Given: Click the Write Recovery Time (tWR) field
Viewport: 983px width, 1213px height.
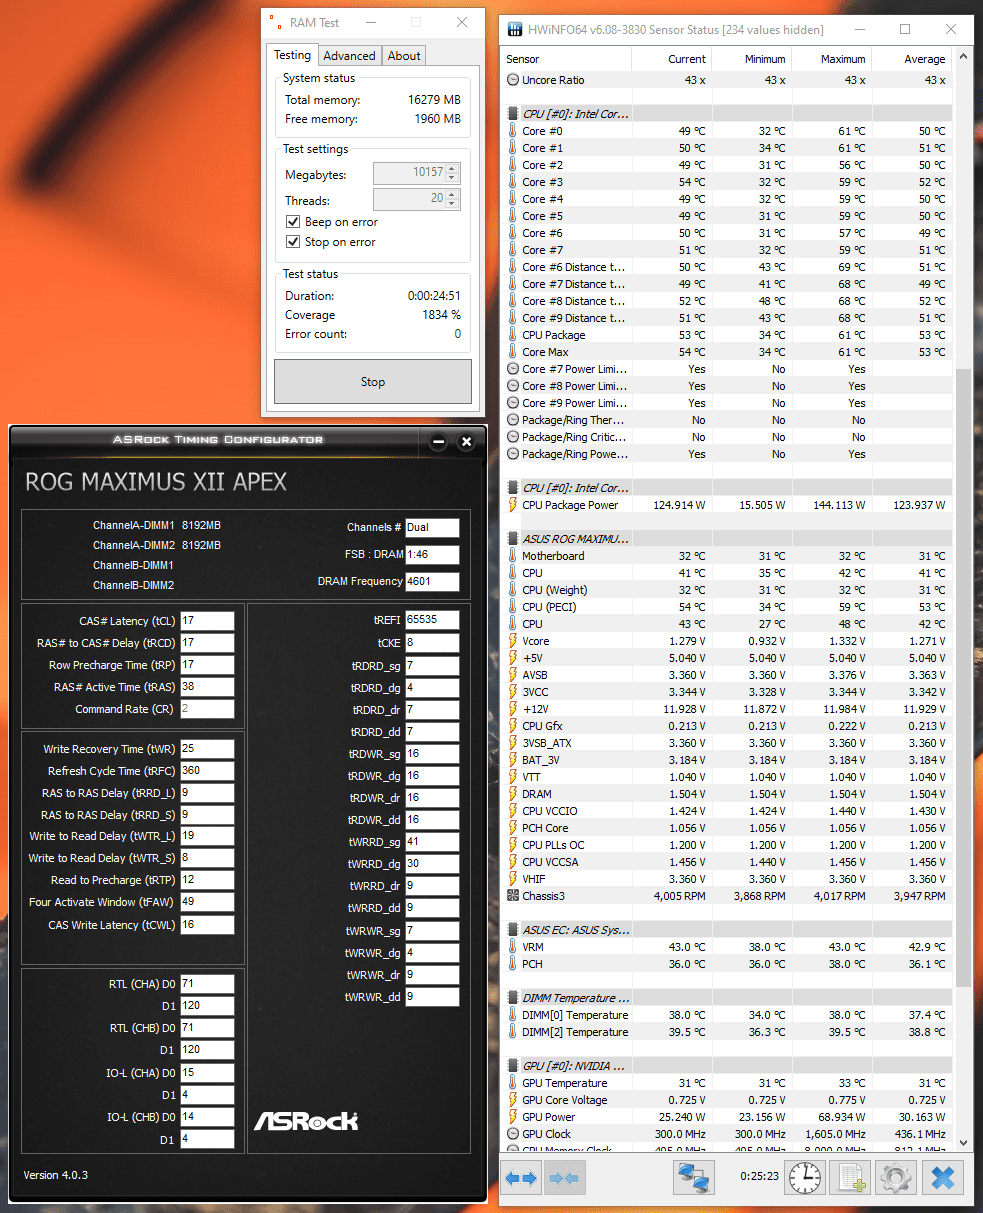Looking at the screenshot, I should pos(207,749).
